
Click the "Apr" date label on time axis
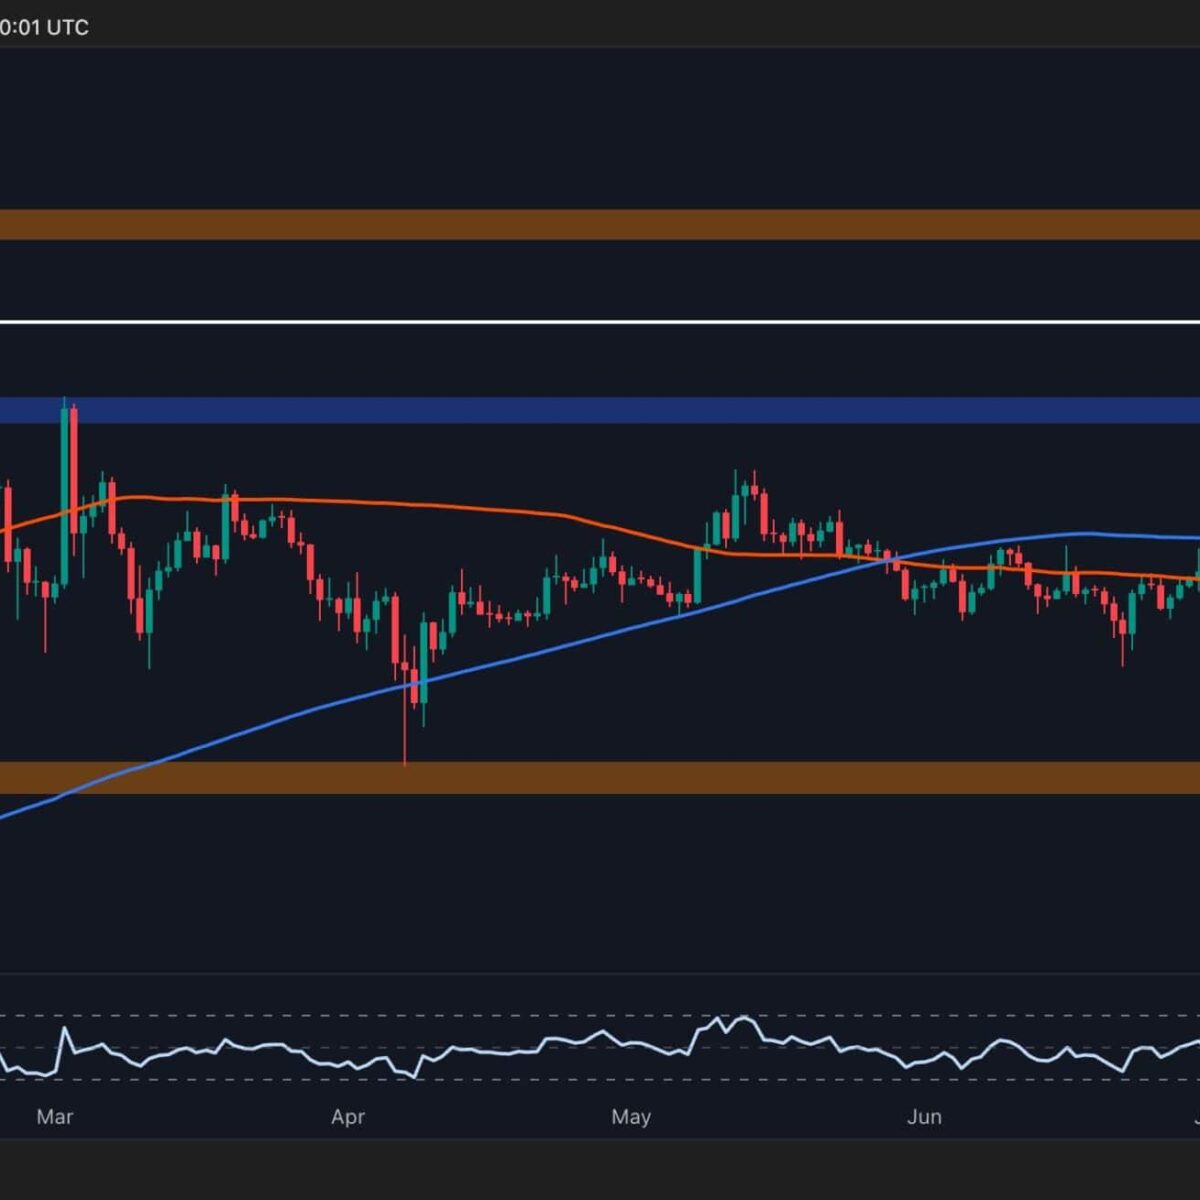pyautogui.click(x=348, y=1116)
